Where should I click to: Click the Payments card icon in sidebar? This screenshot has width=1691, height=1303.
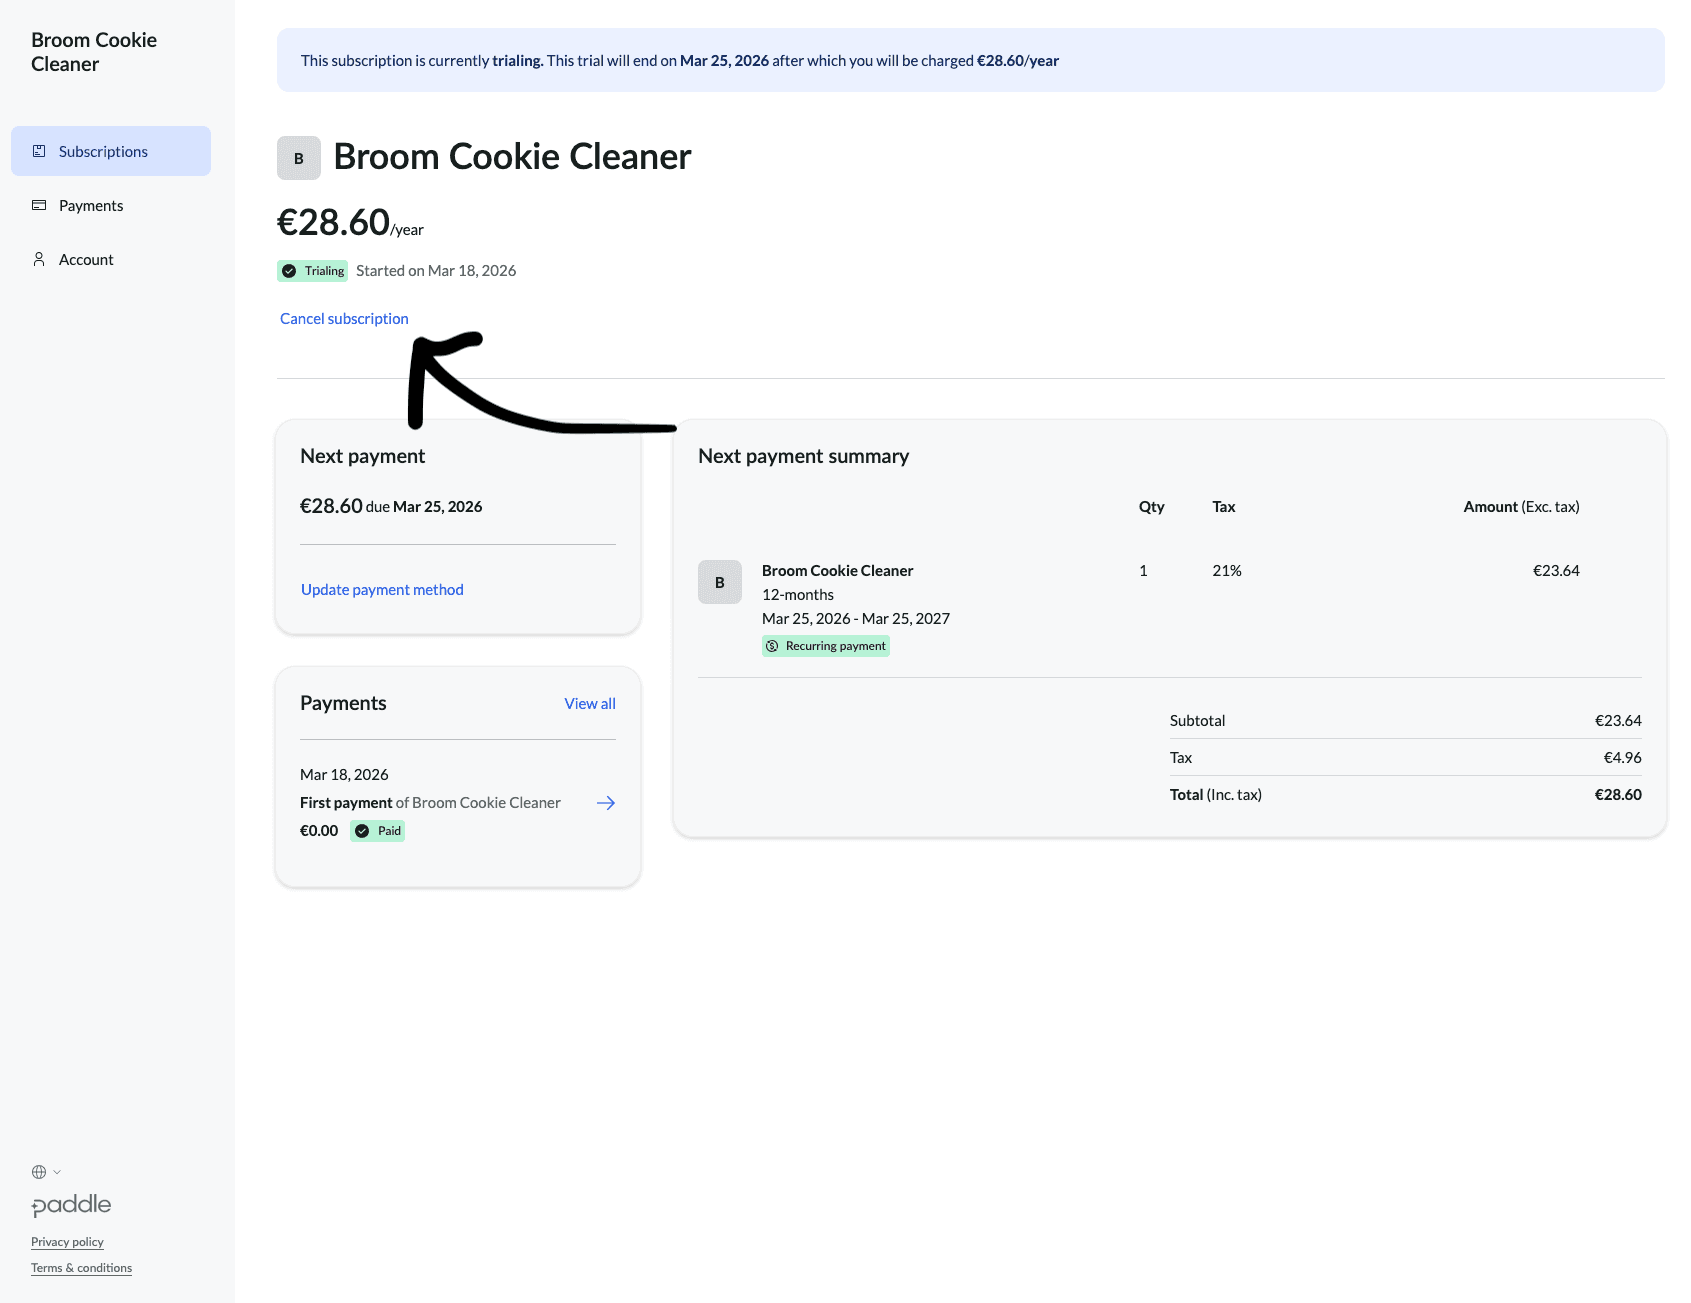pyautogui.click(x=39, y=205)
